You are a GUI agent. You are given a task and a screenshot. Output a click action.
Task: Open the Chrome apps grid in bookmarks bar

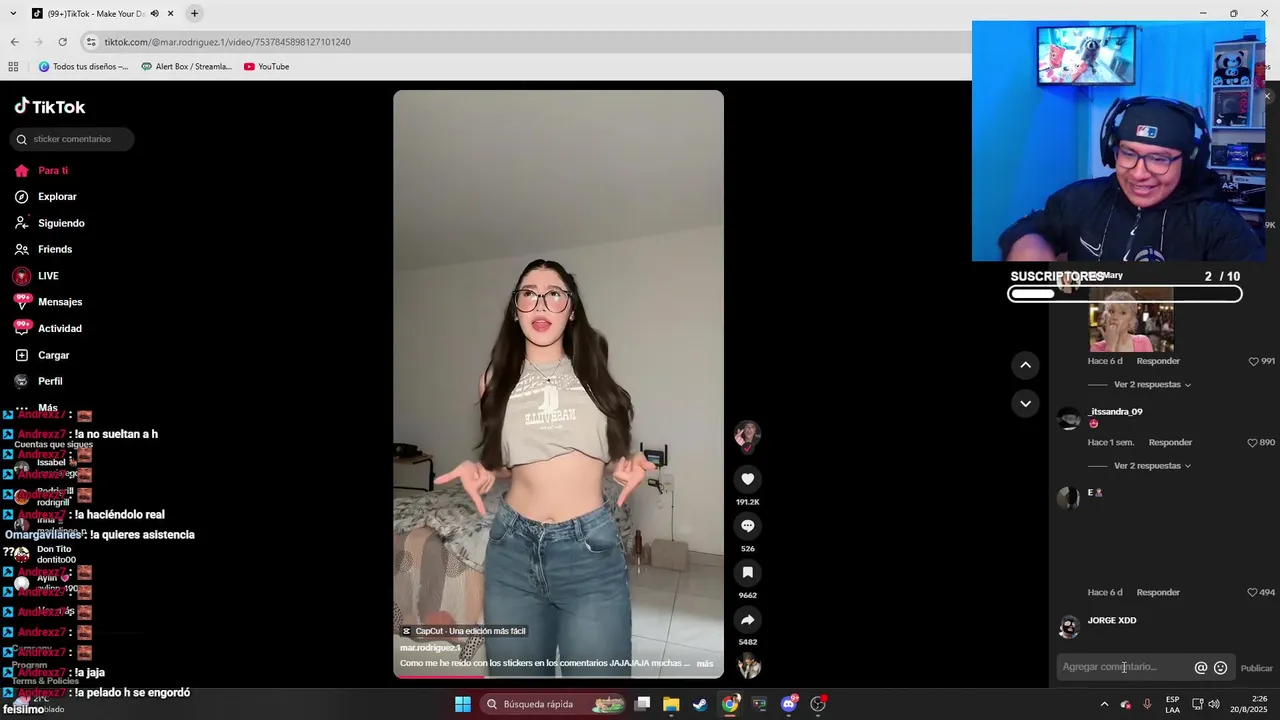(x=13, y=67)
